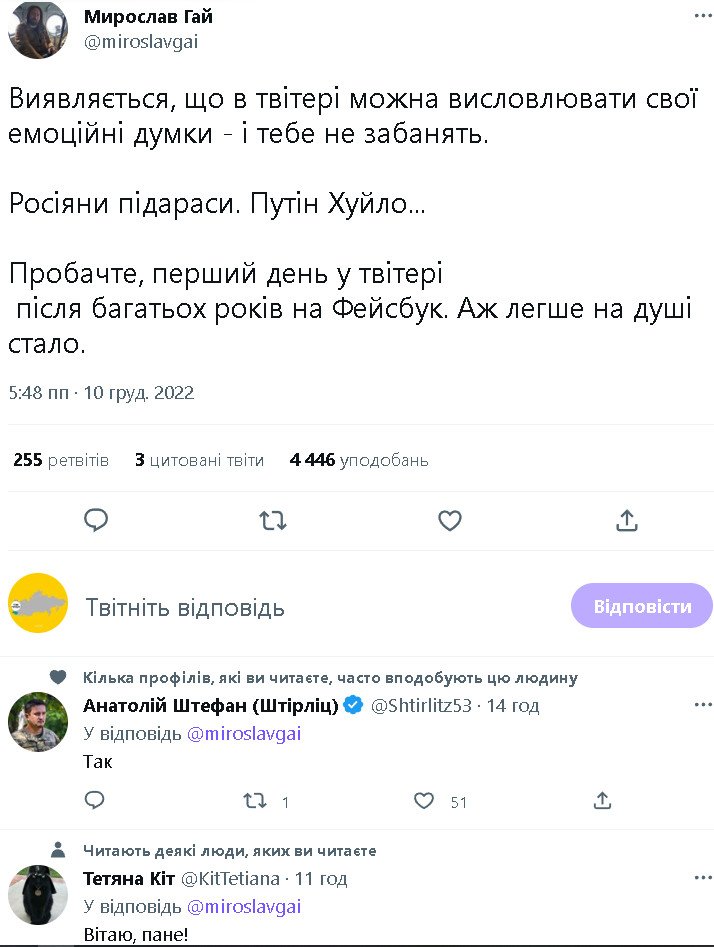View the 255 ретвітів list

click(x=61, y=460)
